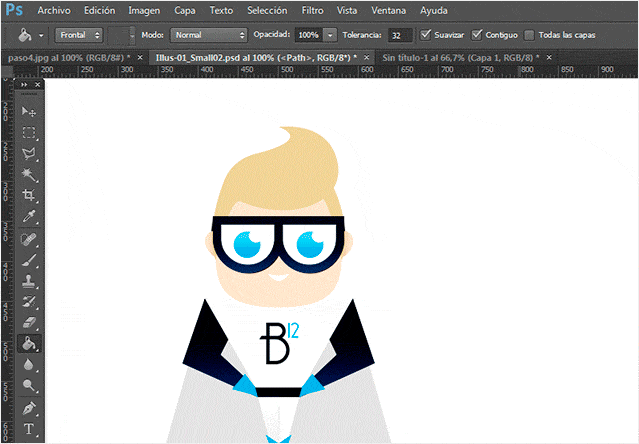Screen dimensions: 639x444
Task: Select the Brush tool
Action: [30, 260]
